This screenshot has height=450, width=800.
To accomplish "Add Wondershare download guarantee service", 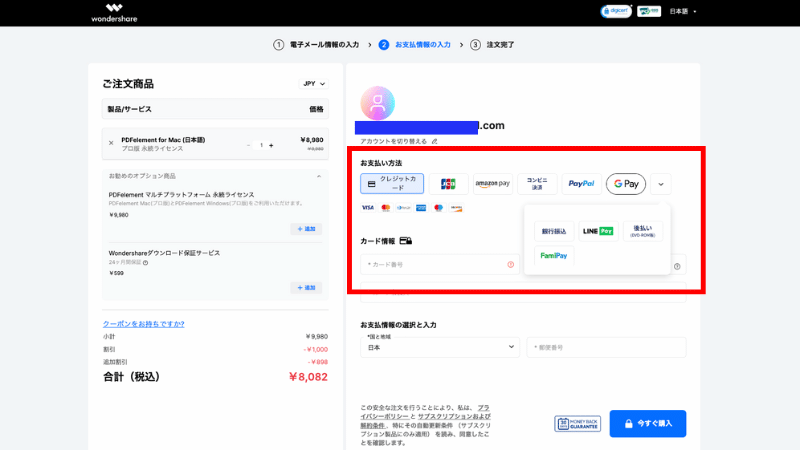I will point(306,288).
